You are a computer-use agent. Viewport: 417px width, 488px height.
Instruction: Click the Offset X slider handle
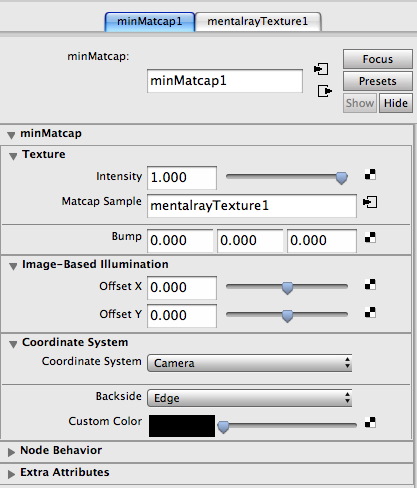pyautogui.click(x=287, y=288)
